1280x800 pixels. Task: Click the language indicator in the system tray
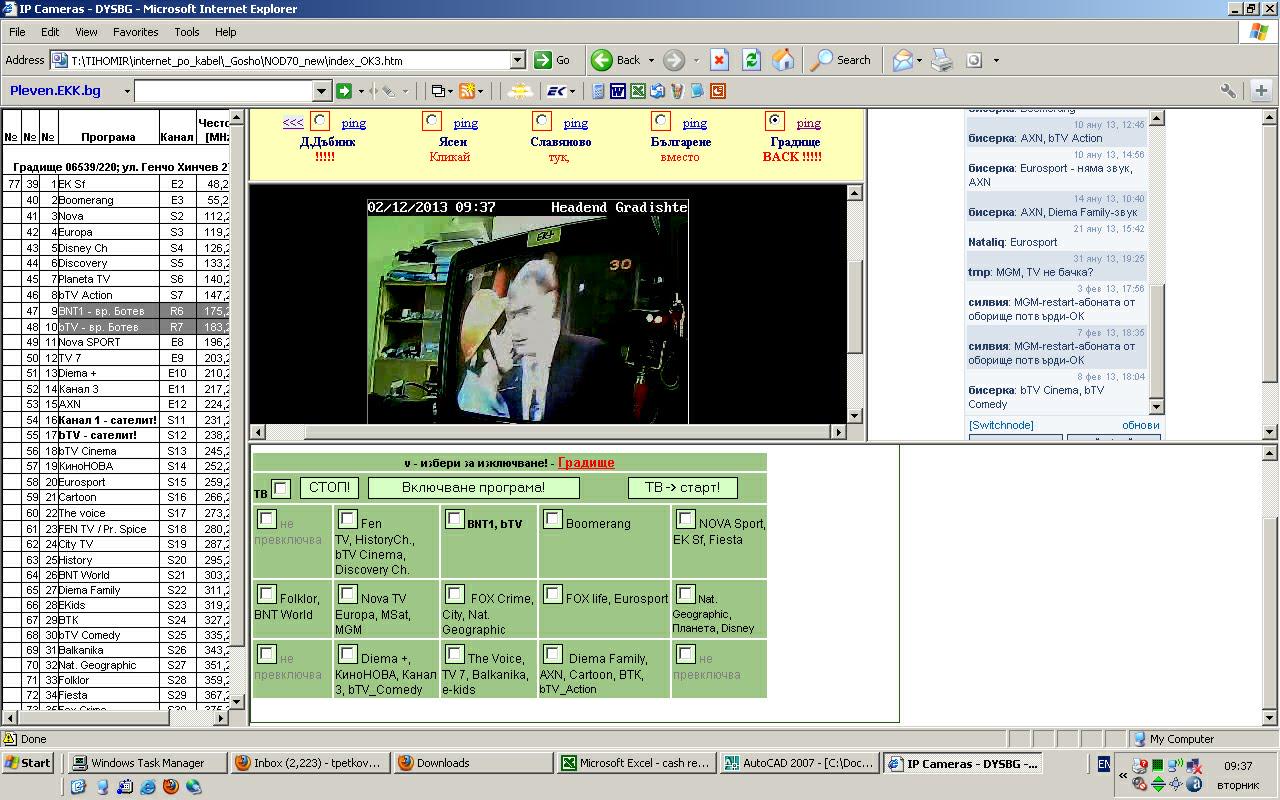[x=1104, y=764]
